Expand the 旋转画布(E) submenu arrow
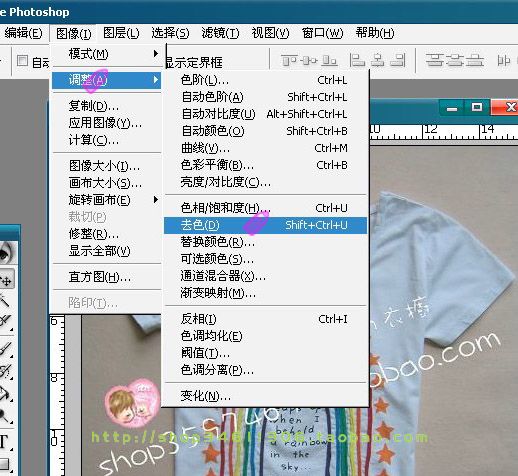This screenshot has width=518, height=476. (156, 200)
